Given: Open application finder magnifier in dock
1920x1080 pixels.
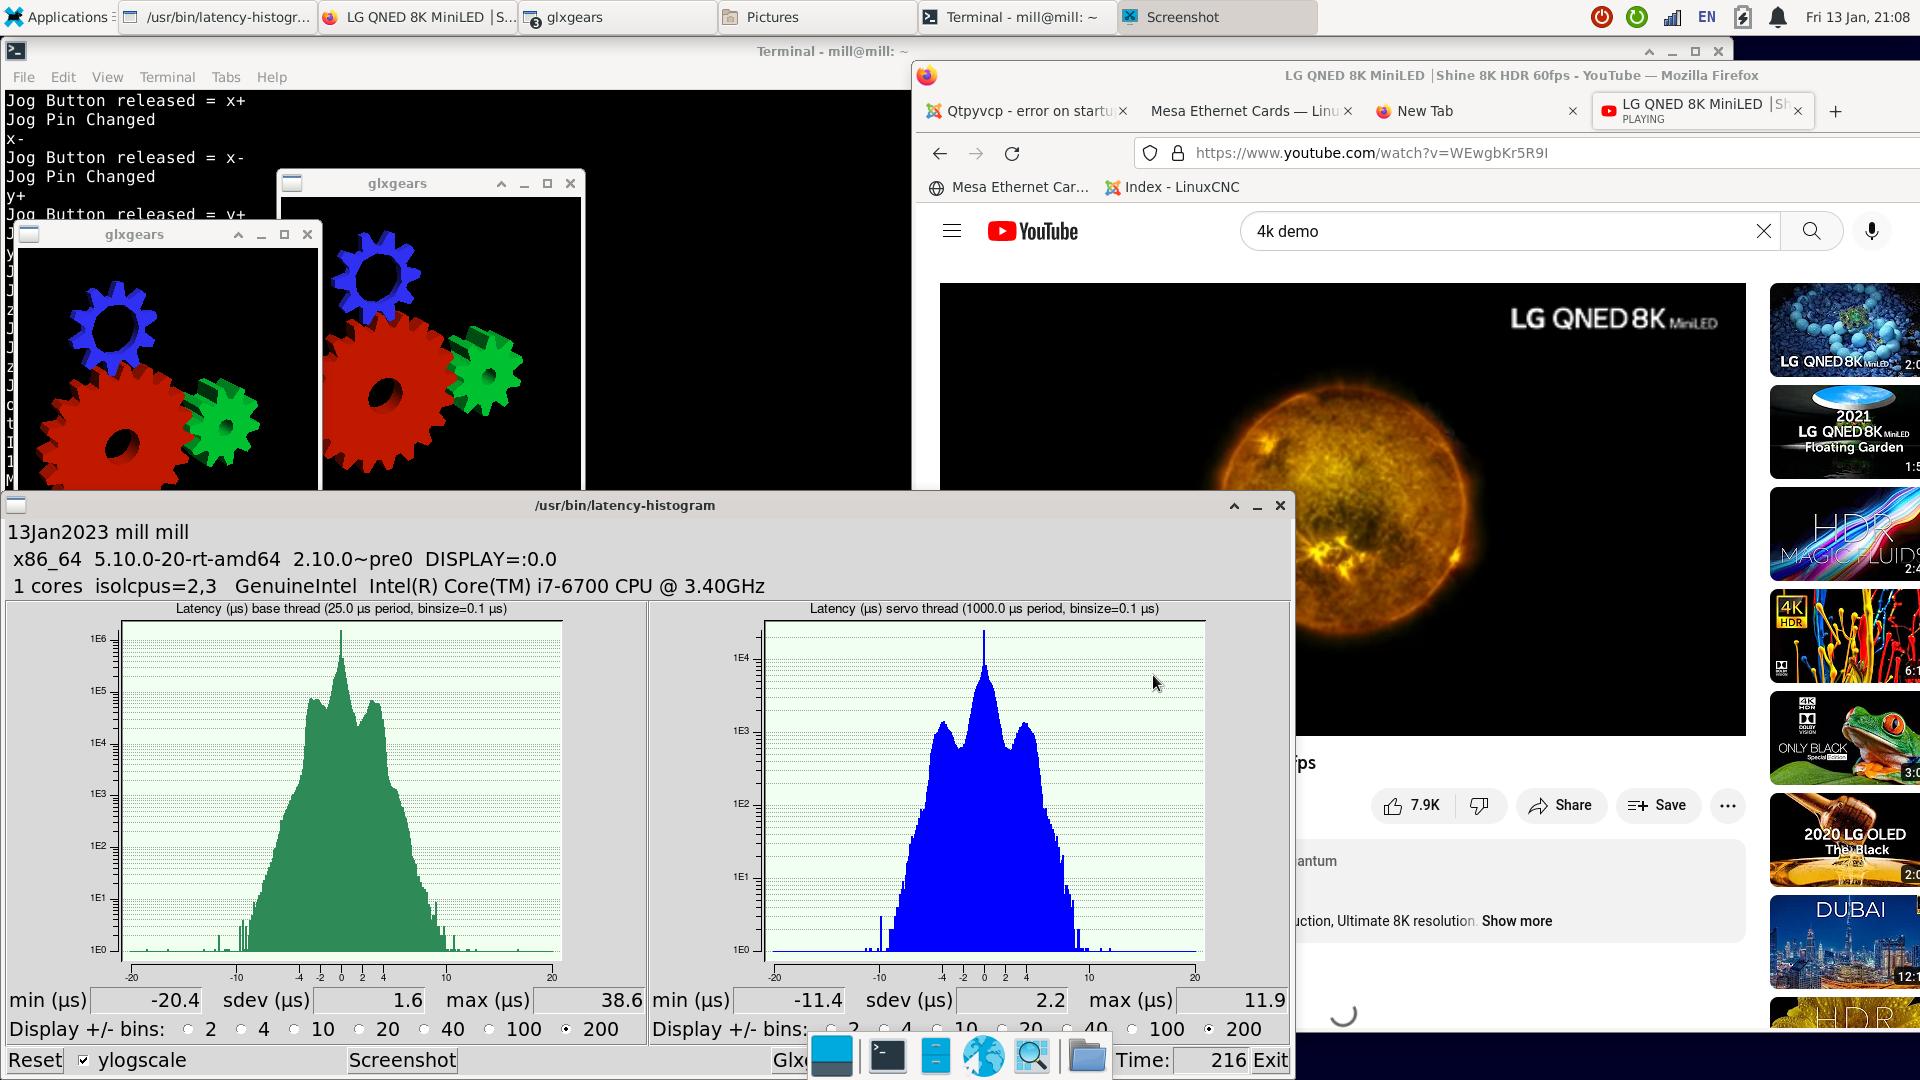Looking at the screenshot, I should [x=1032, y=1056].
